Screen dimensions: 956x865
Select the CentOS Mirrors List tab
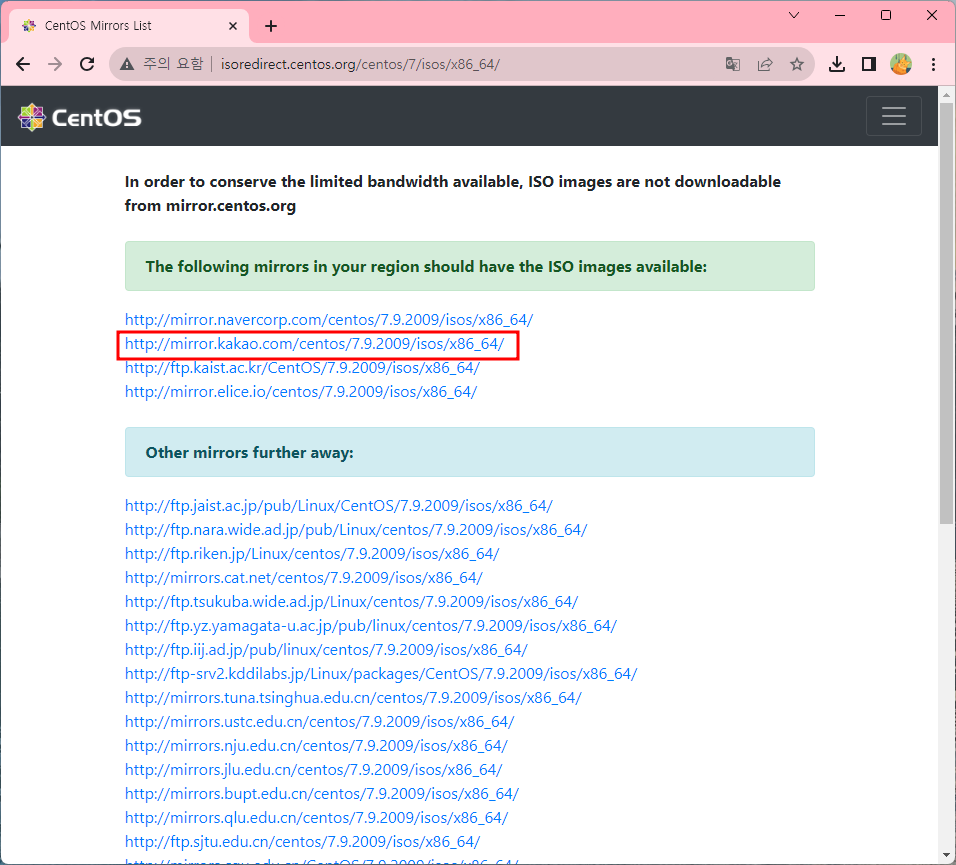click(x=129, y=26)
